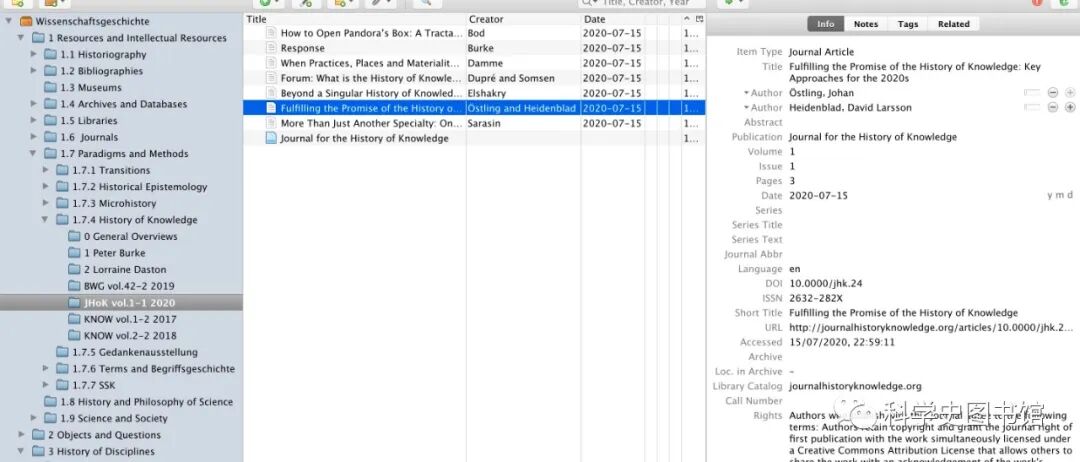Image resolution: width=1080 pixels, height=462 pixels.
Task: Edit the Publication field Journal for the History of Knowledge
Action: [873, 137]
